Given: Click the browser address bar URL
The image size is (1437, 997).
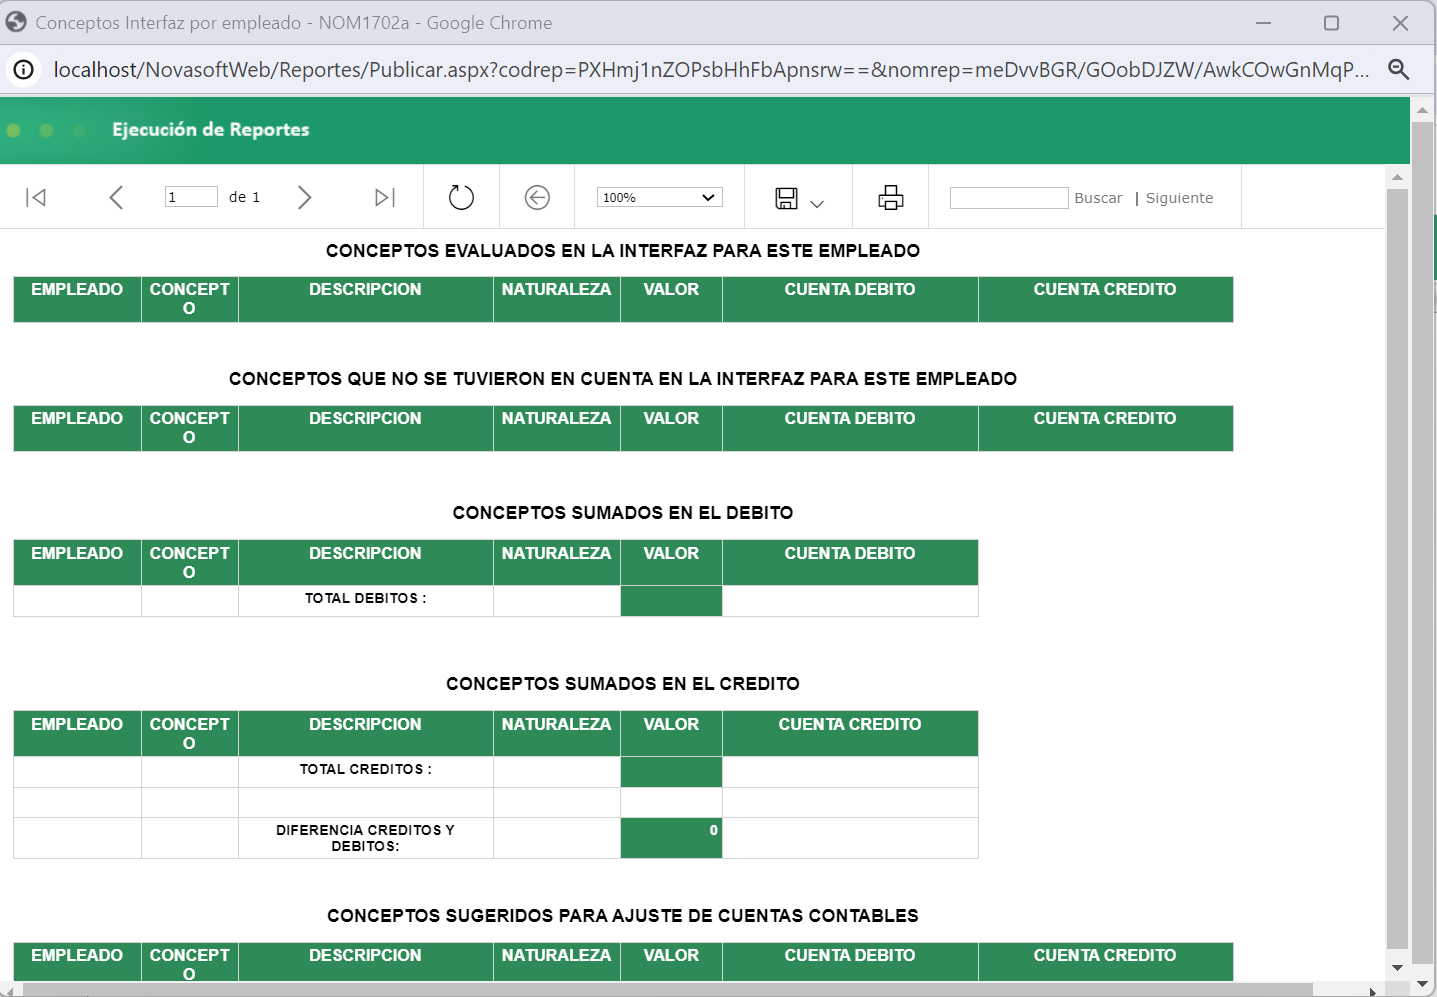Looking at the screenshot, I should pos(700,70).
